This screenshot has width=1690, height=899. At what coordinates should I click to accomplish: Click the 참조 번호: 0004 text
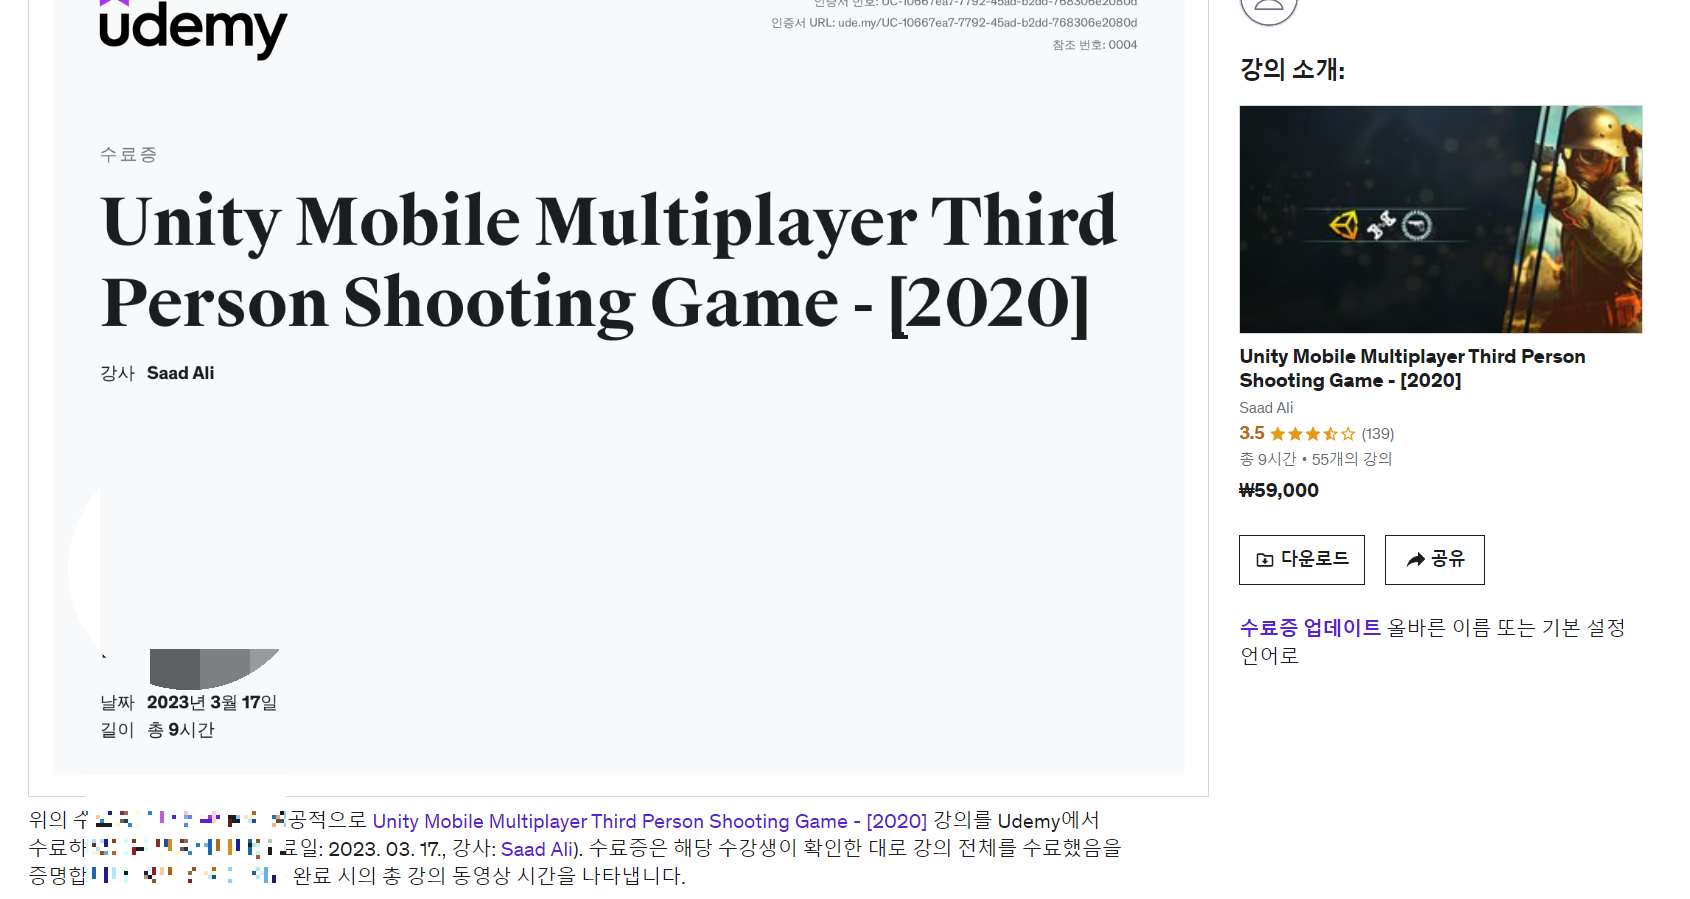[1095, 45]
